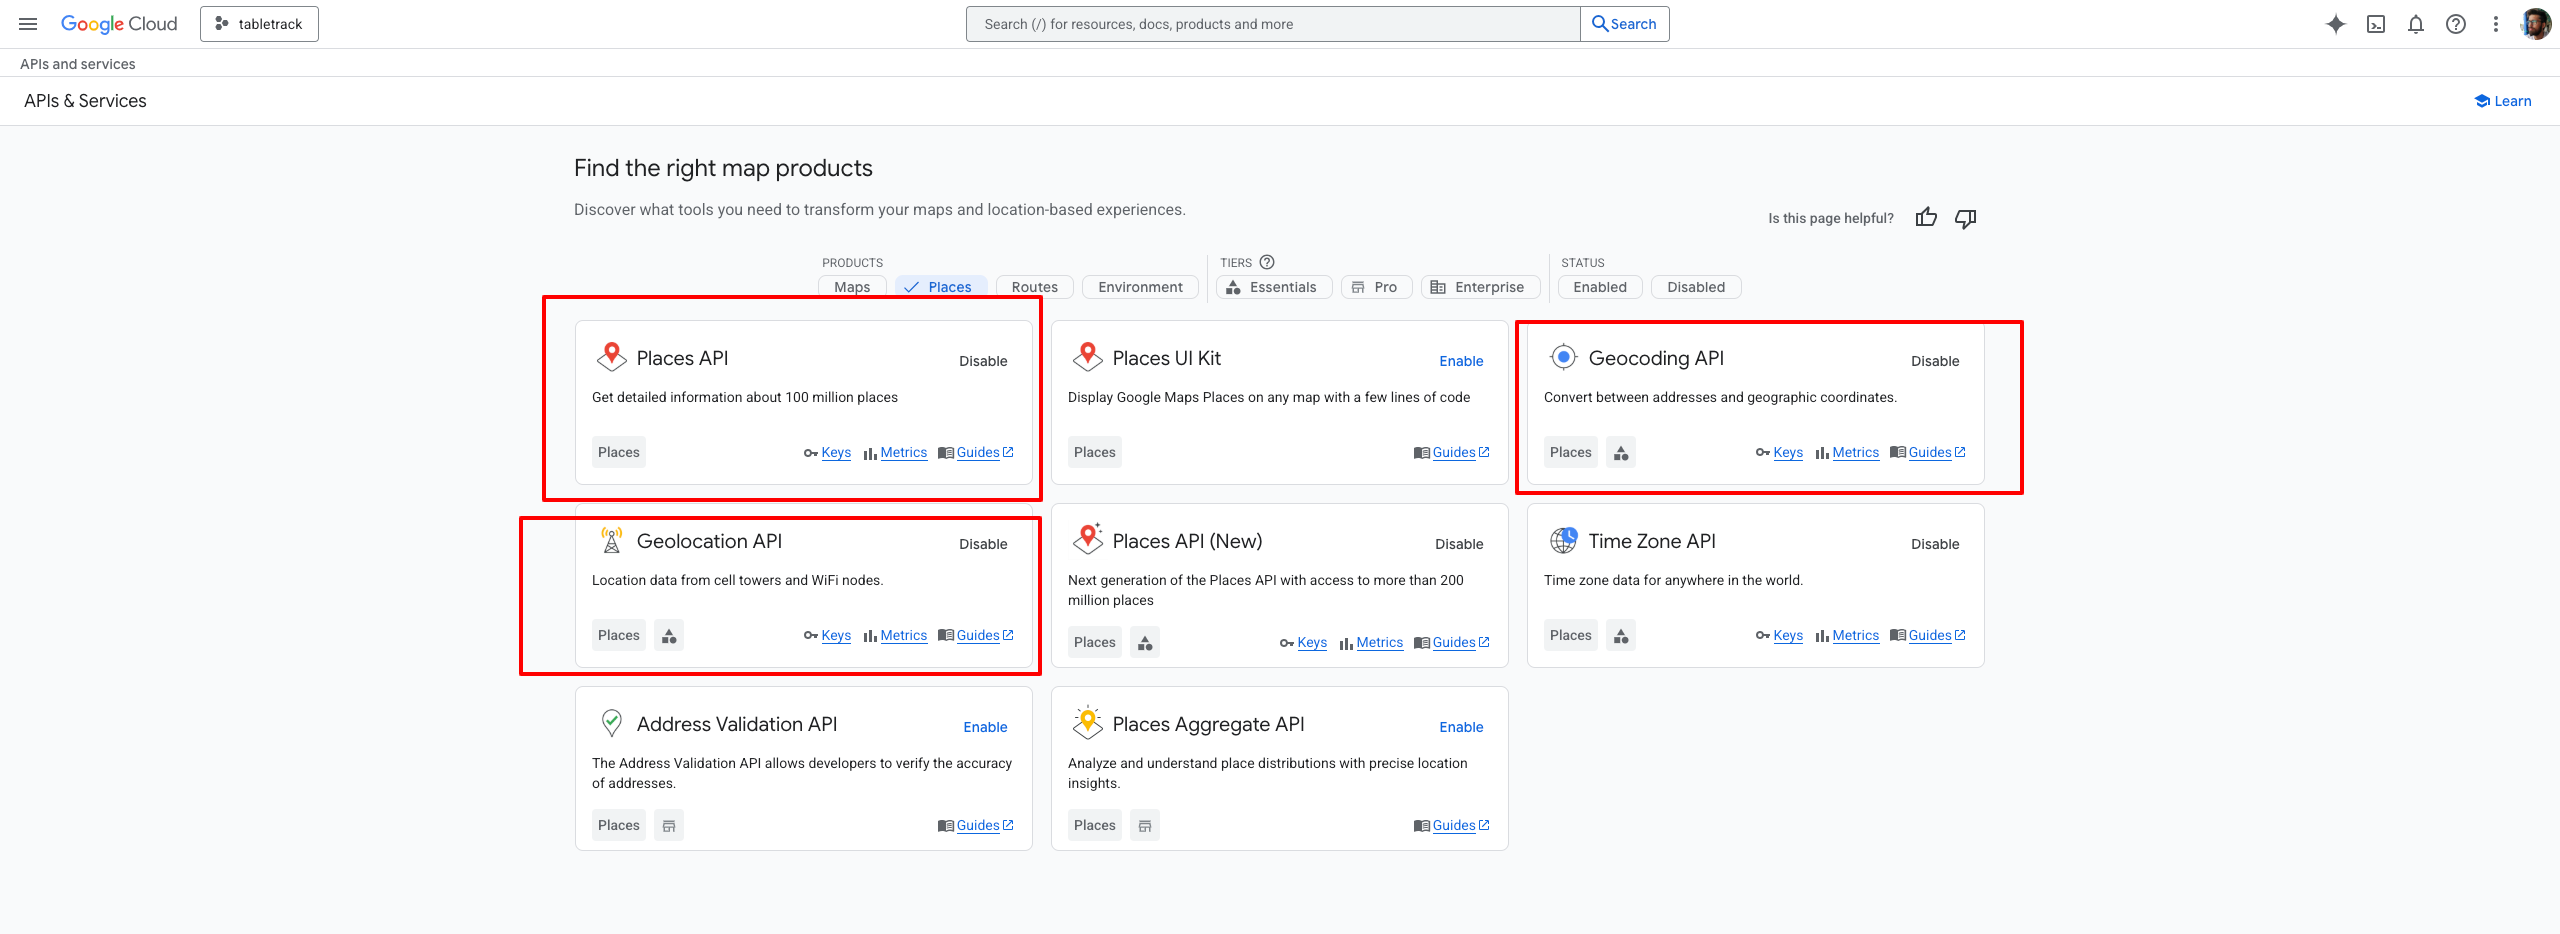Focus the resources search input field
This screenshot has height=934, width=2560.
coord(1273,24)
